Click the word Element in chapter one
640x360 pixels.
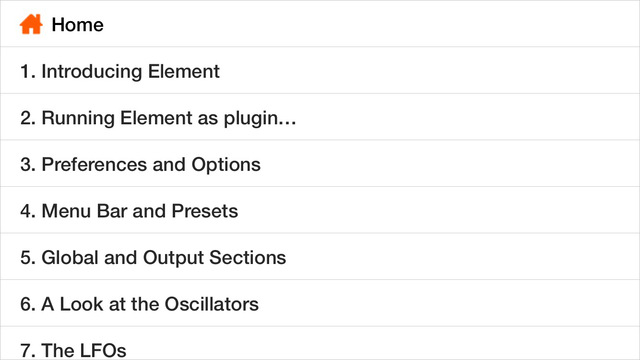[x=184, y=71]
